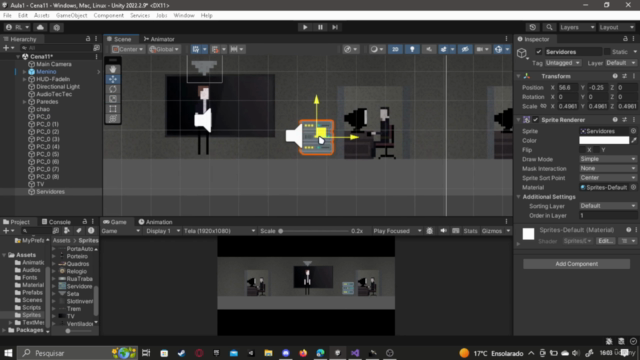
Task: Toggle 2D view mode in the Scene
Action: [x=395, y=49]
